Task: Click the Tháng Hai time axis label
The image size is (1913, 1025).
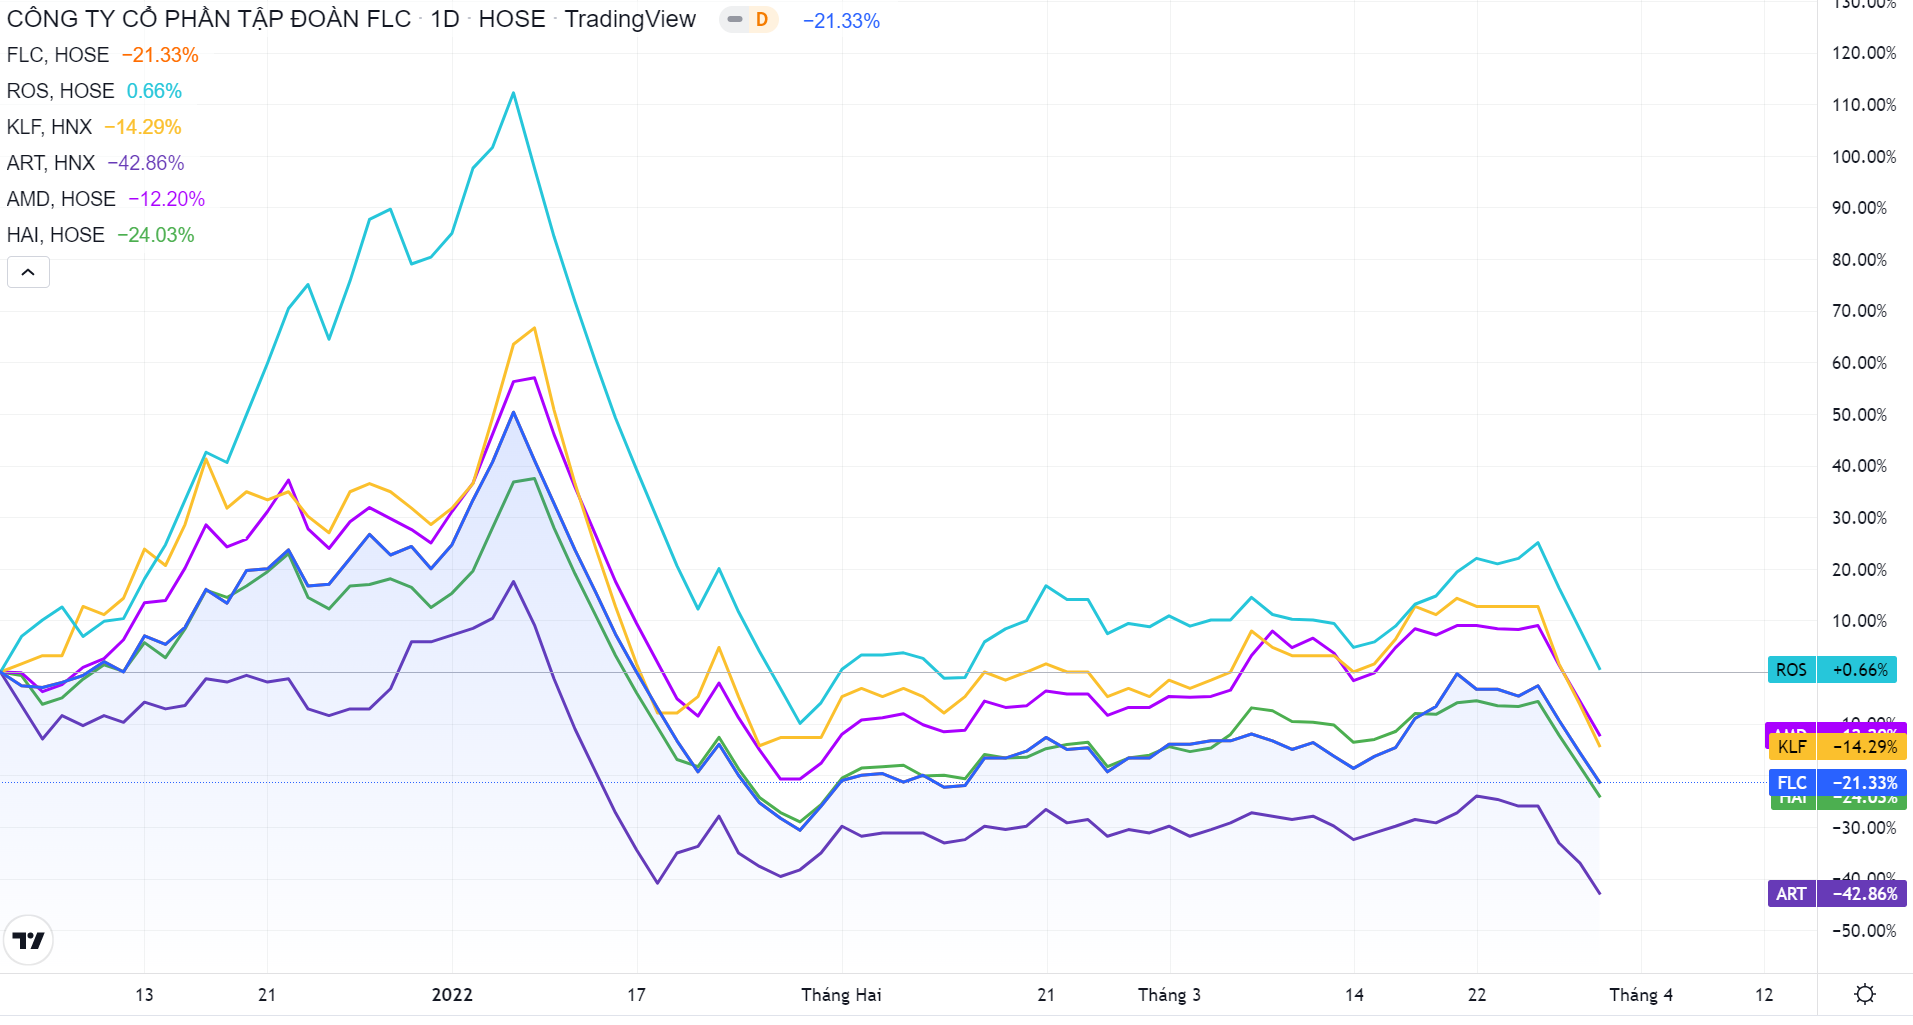Action: [x=841, y=995]
